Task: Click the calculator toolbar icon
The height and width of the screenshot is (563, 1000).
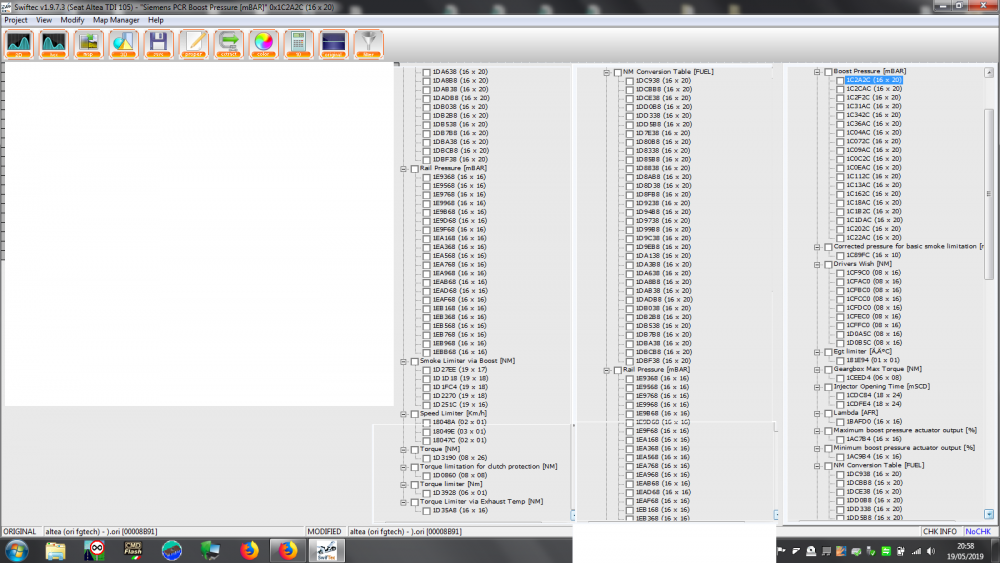Action: click(298, 45)
